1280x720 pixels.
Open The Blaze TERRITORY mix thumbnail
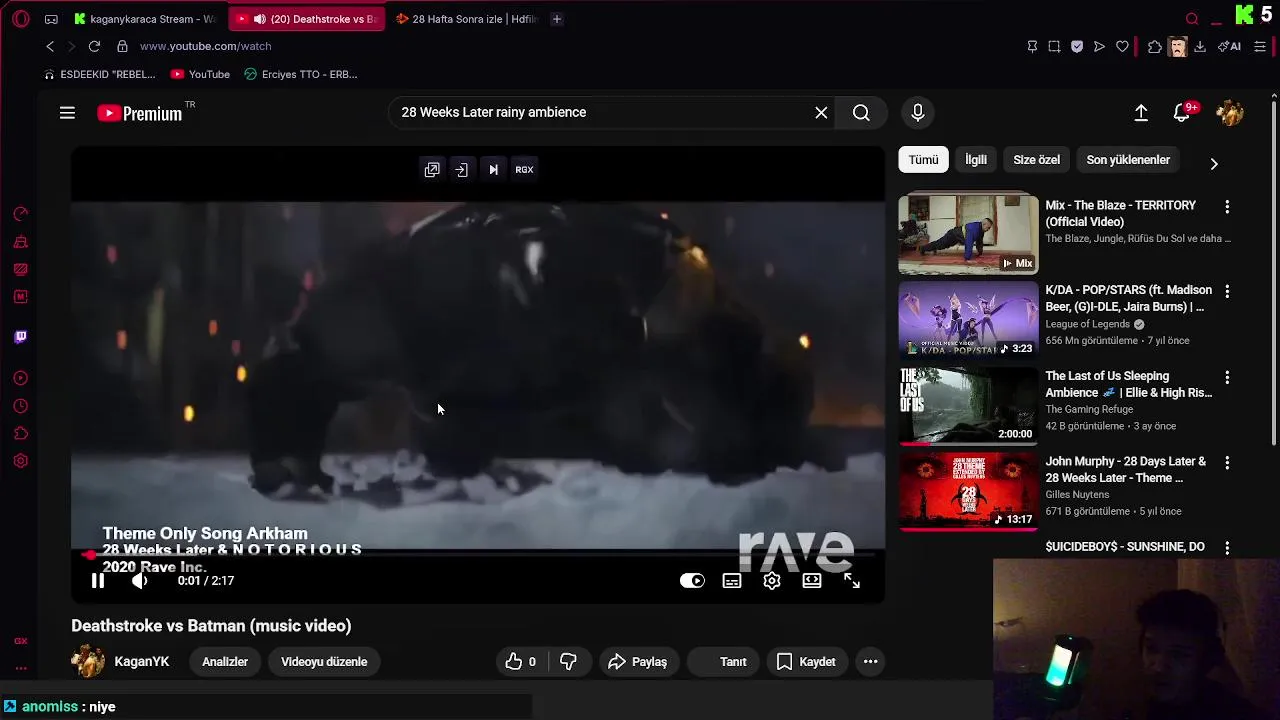point(968,233)
